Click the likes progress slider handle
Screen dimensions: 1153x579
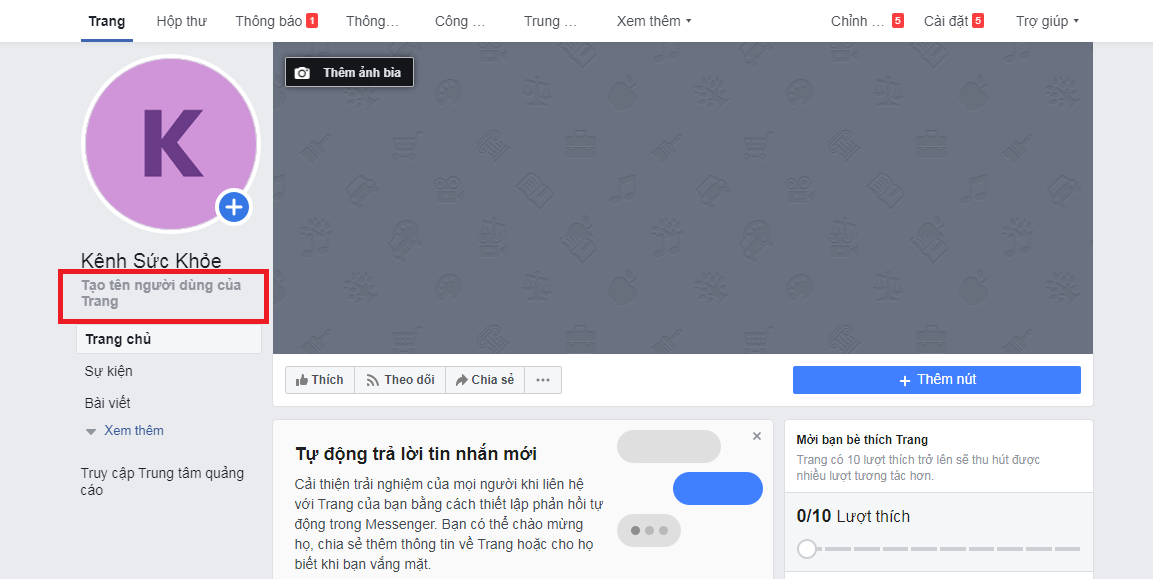click(x=807, y=548)
